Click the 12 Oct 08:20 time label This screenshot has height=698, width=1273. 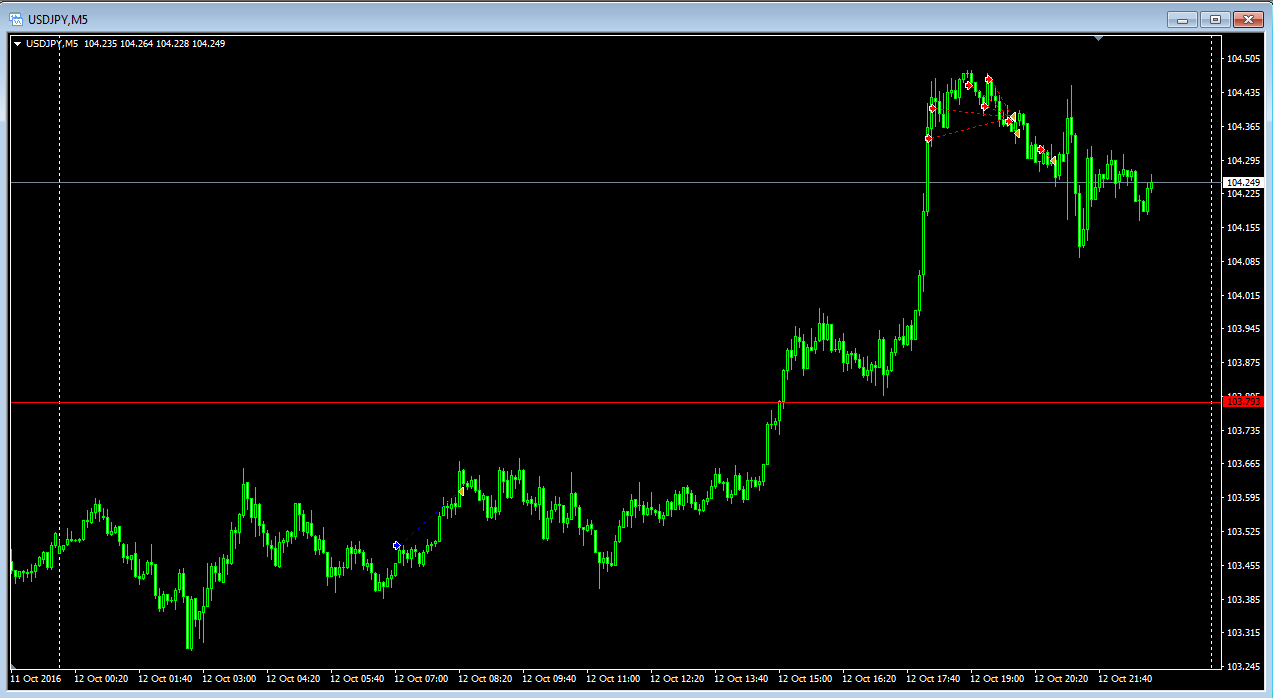click(x=485, y=679)
